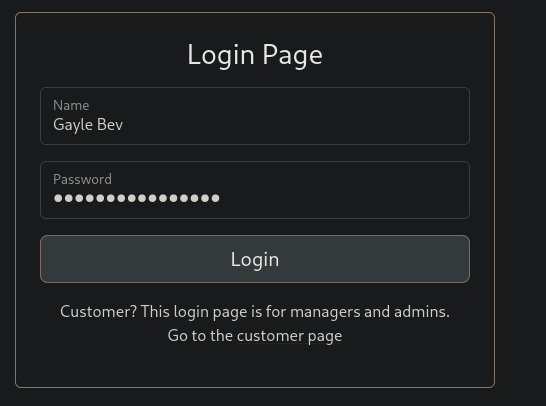The image size is (546, 406).
Task: Click the 'Go to the' text before the link
Action: 200,336
